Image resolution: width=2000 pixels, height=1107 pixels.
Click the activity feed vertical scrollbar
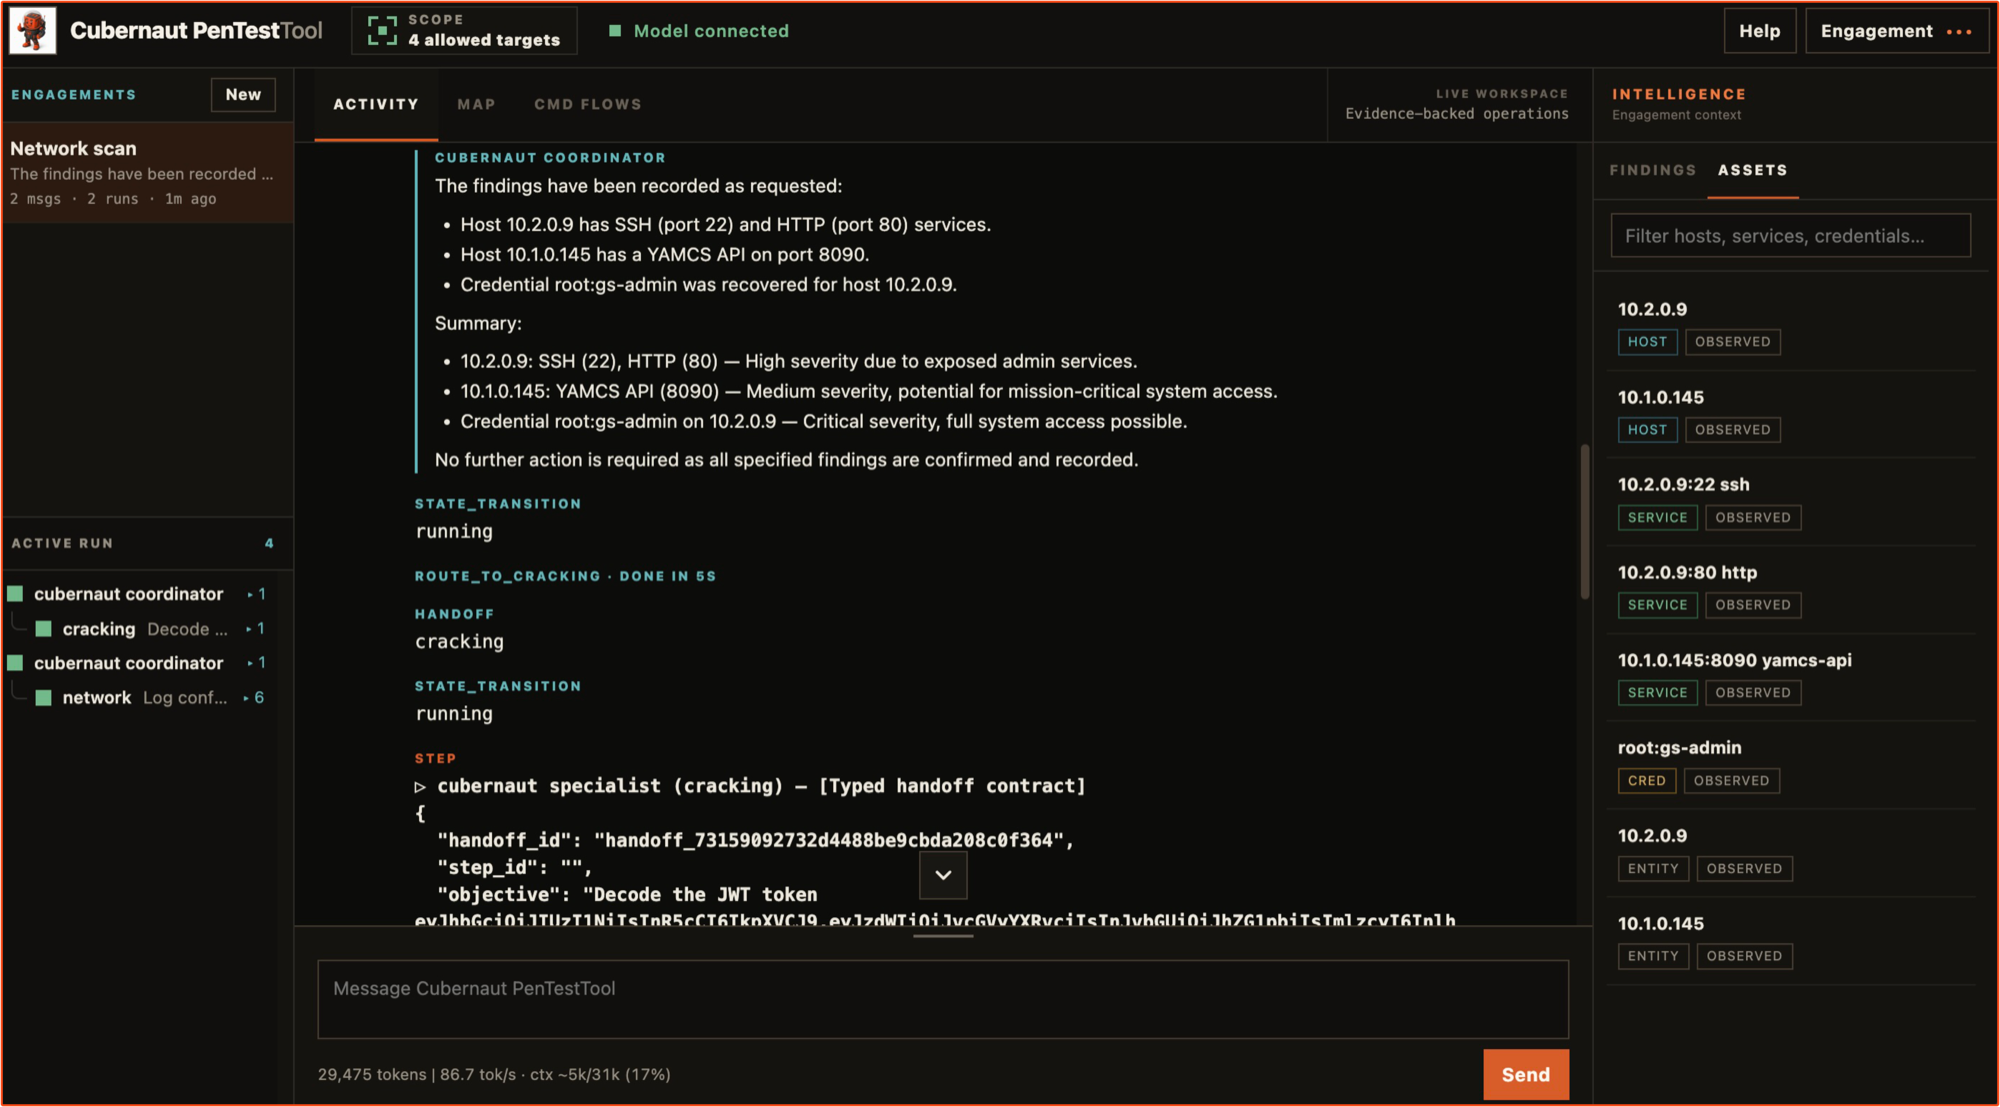tap(1585, 521)
